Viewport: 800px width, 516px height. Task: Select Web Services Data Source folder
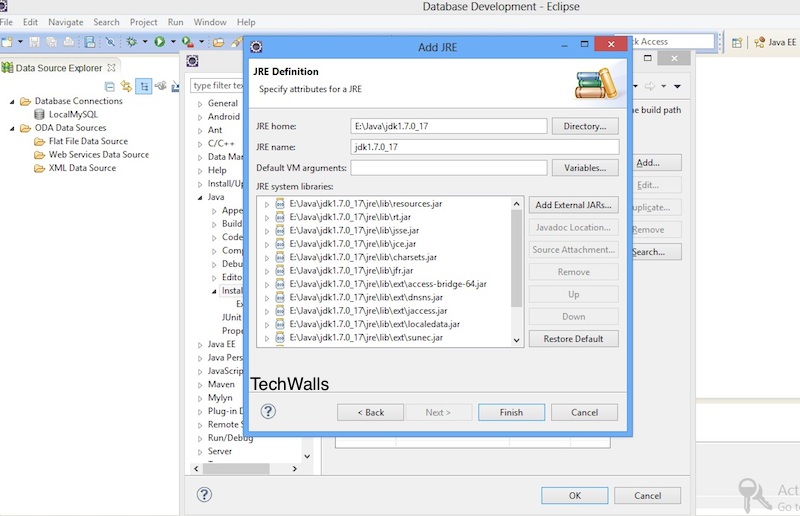[x=98, y=154]
